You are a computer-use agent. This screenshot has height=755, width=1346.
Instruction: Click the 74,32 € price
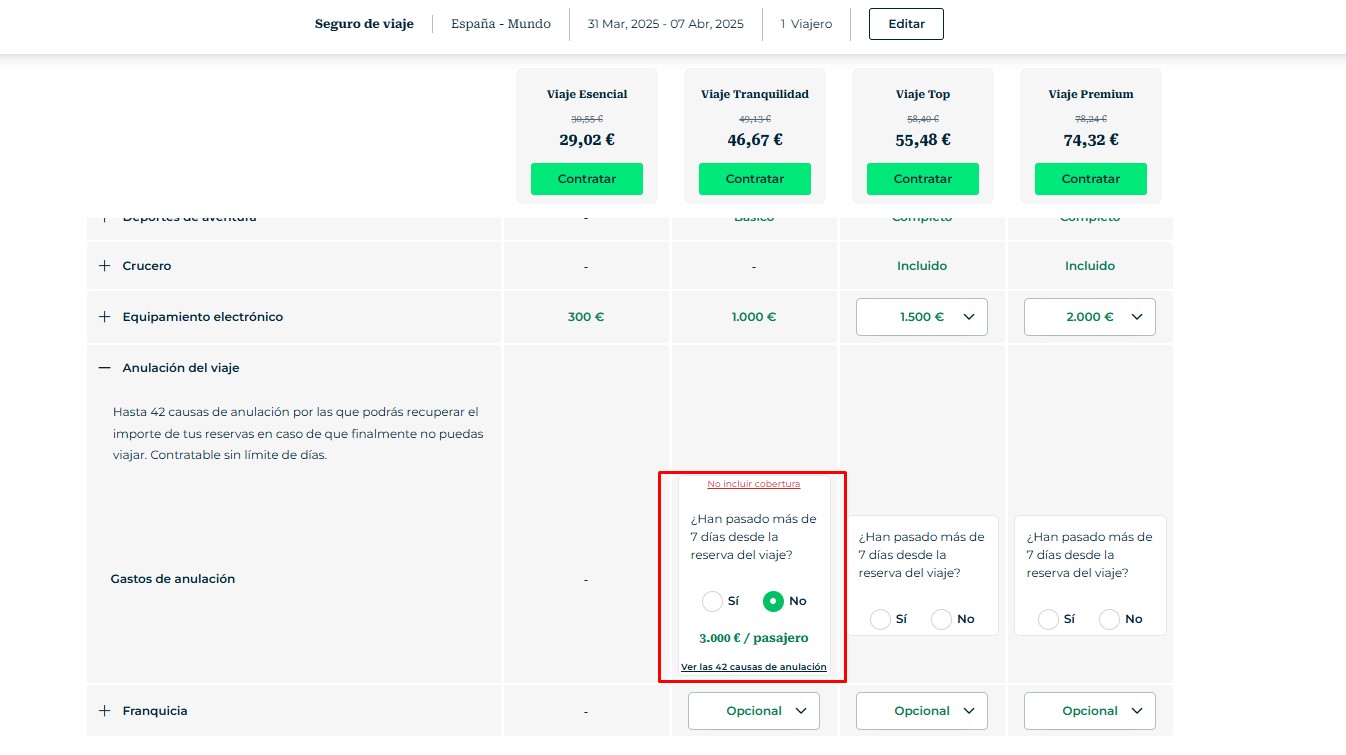(1091, 140)
